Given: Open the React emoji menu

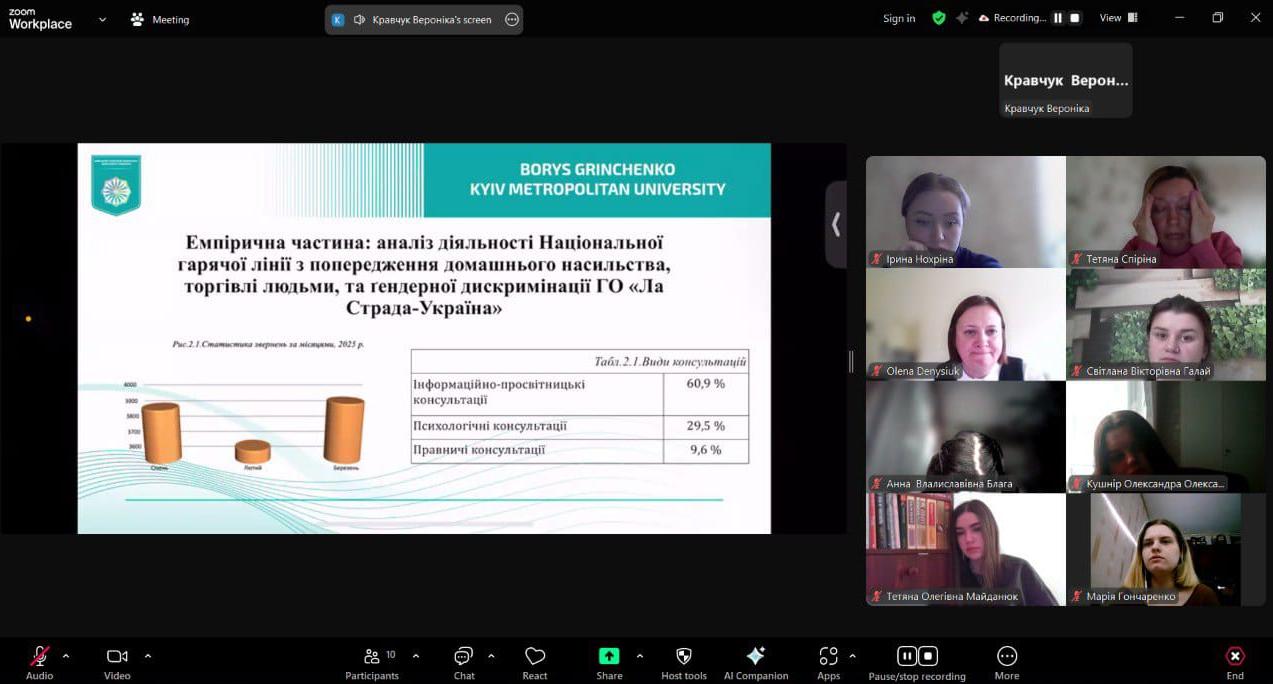Looking at the screenshot, I should [535, 657].
